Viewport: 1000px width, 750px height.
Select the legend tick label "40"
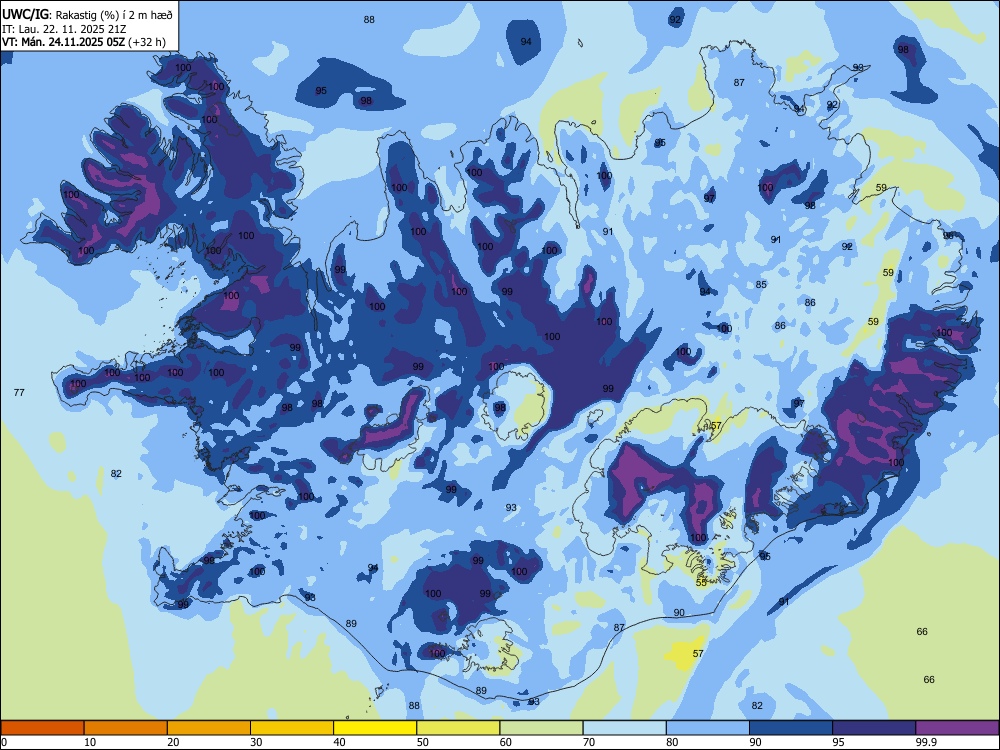[x=340, y=742]
